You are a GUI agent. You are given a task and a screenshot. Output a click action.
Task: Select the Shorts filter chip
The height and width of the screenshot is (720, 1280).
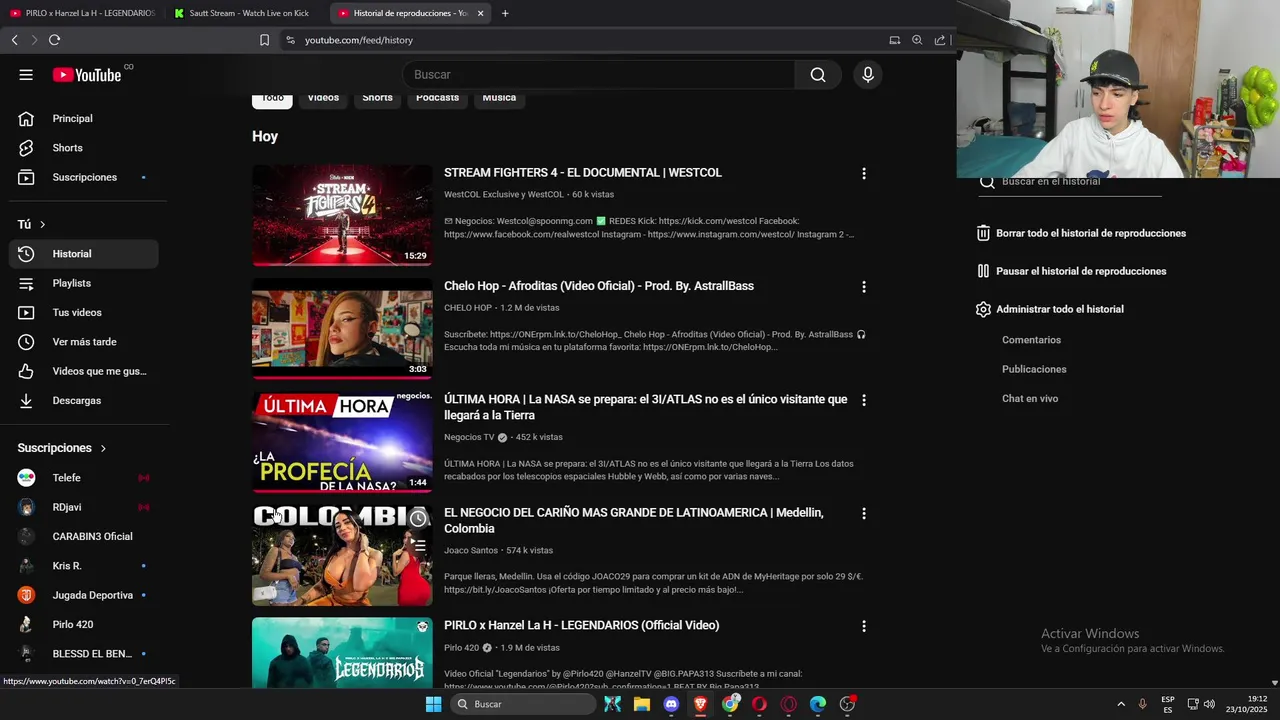377,98
